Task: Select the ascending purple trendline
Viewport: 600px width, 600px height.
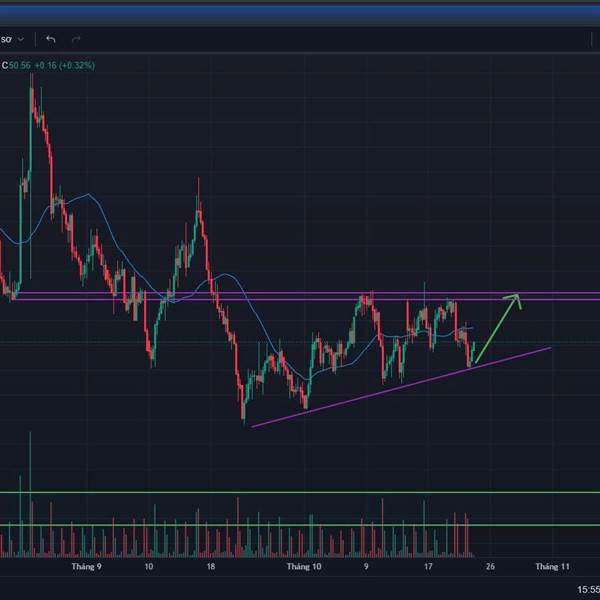Action: [x=400, y=388]
